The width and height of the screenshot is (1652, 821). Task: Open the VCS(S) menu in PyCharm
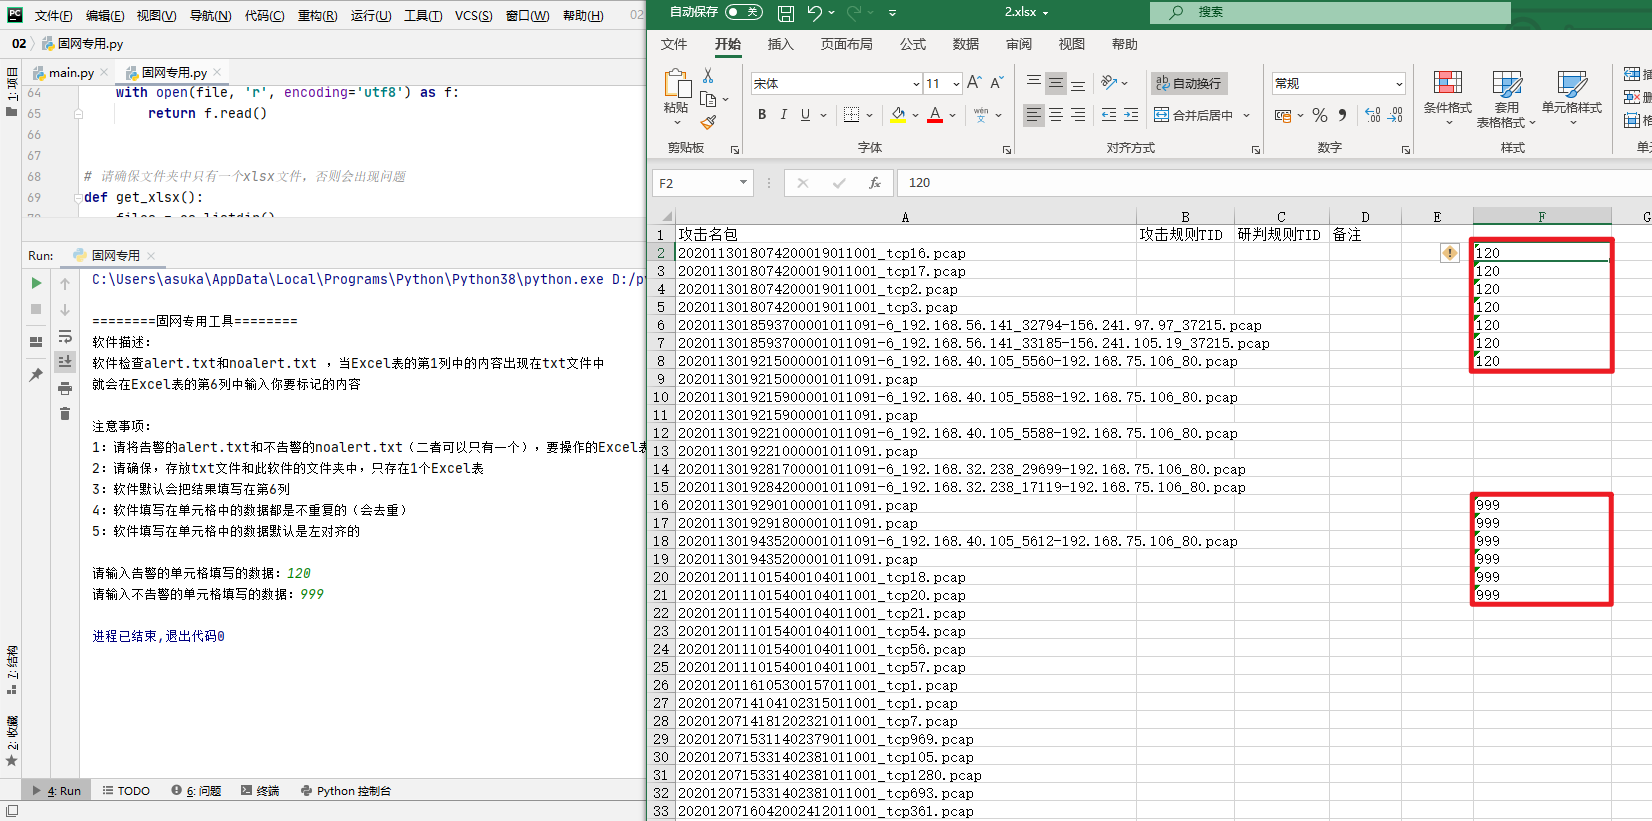(473, 16)
